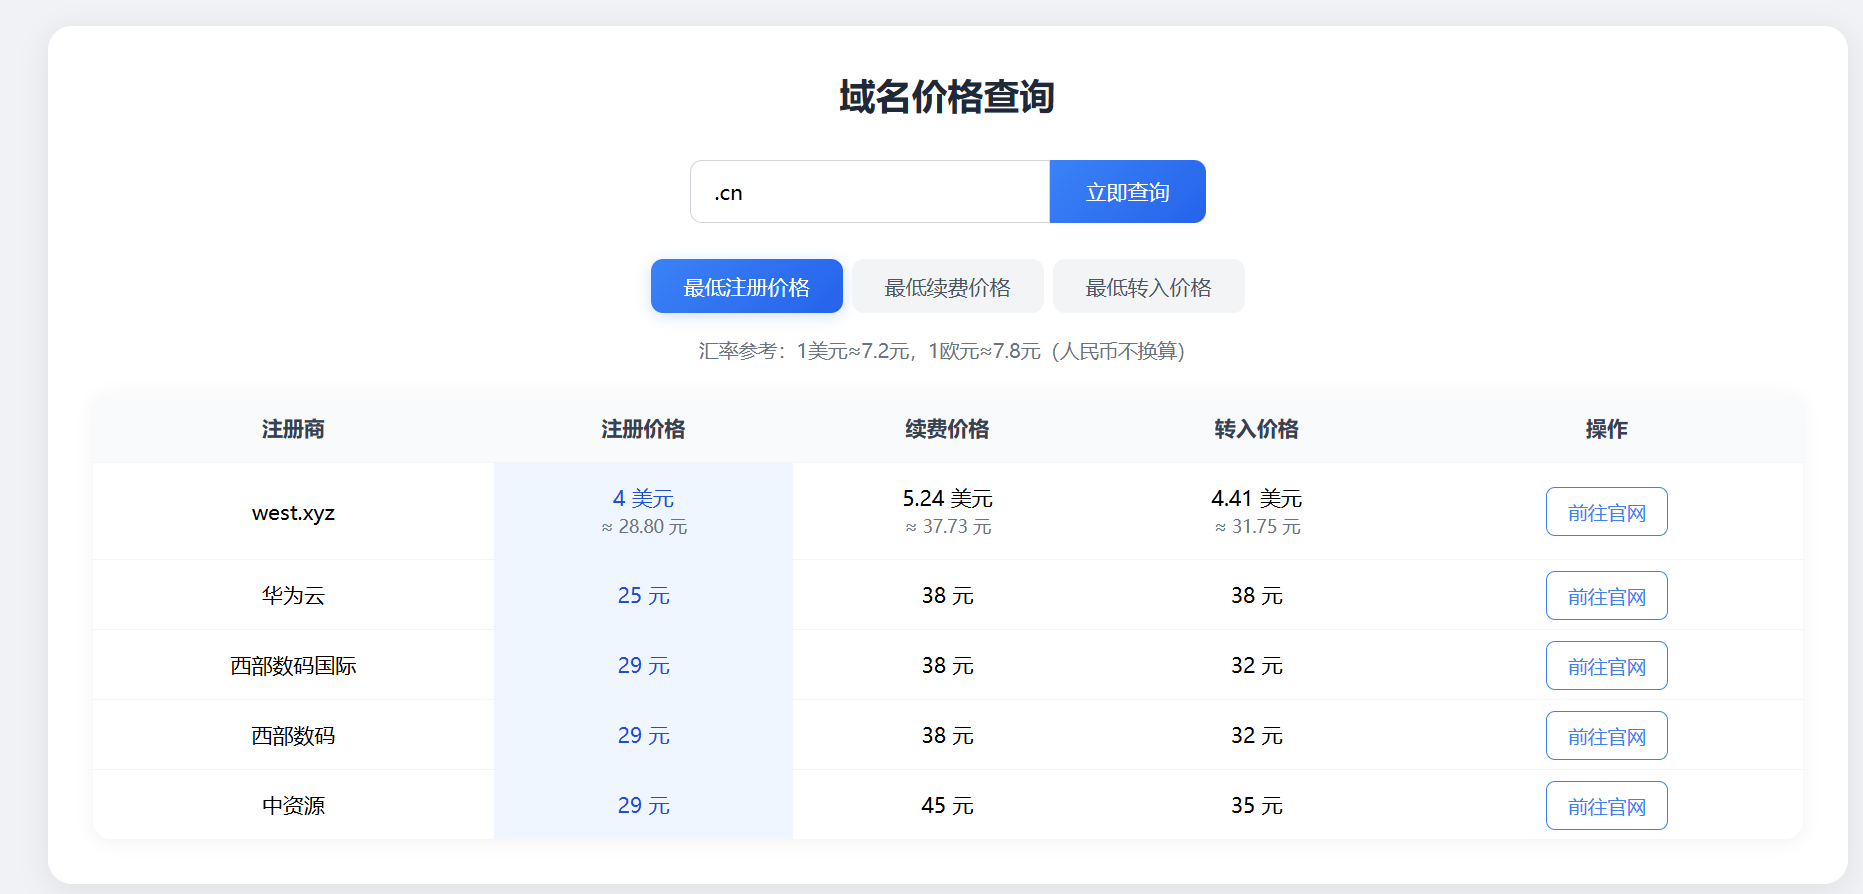1863x894 pixels.
Task: Switch to the 最低转入价格 tab
Action: 1148,287
